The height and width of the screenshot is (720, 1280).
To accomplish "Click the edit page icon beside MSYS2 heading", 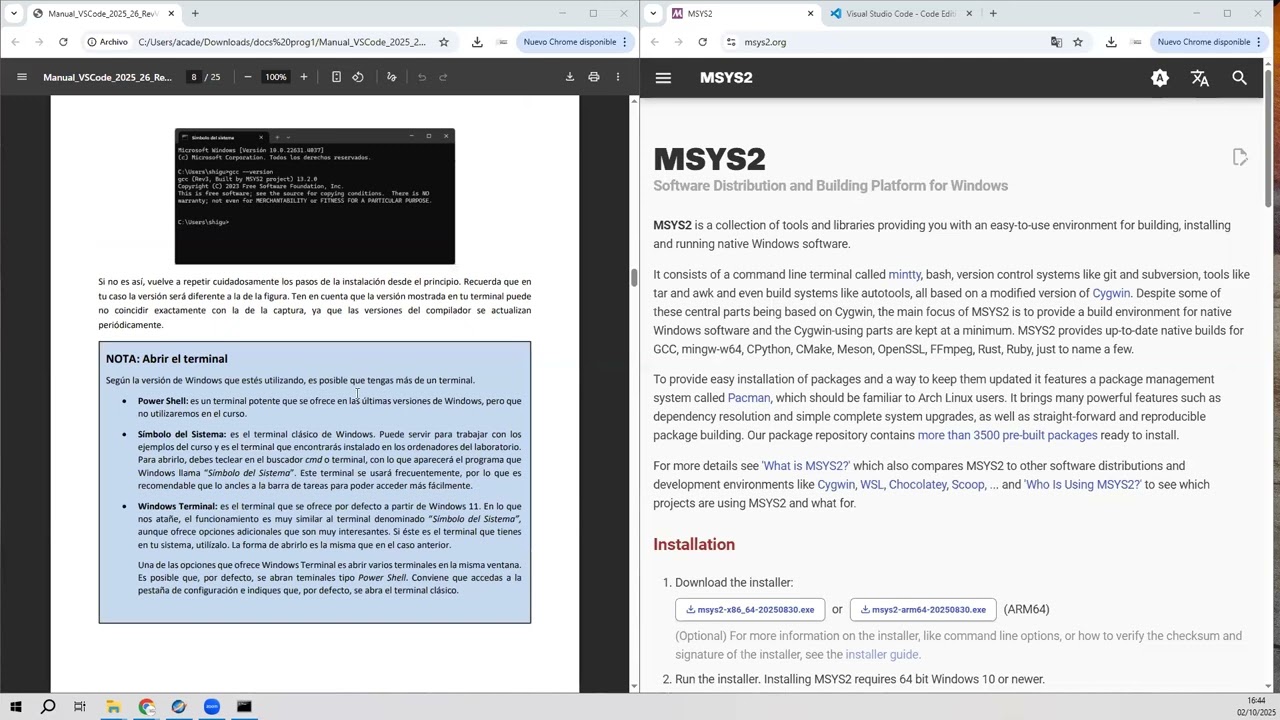I will coord(1240,157).
